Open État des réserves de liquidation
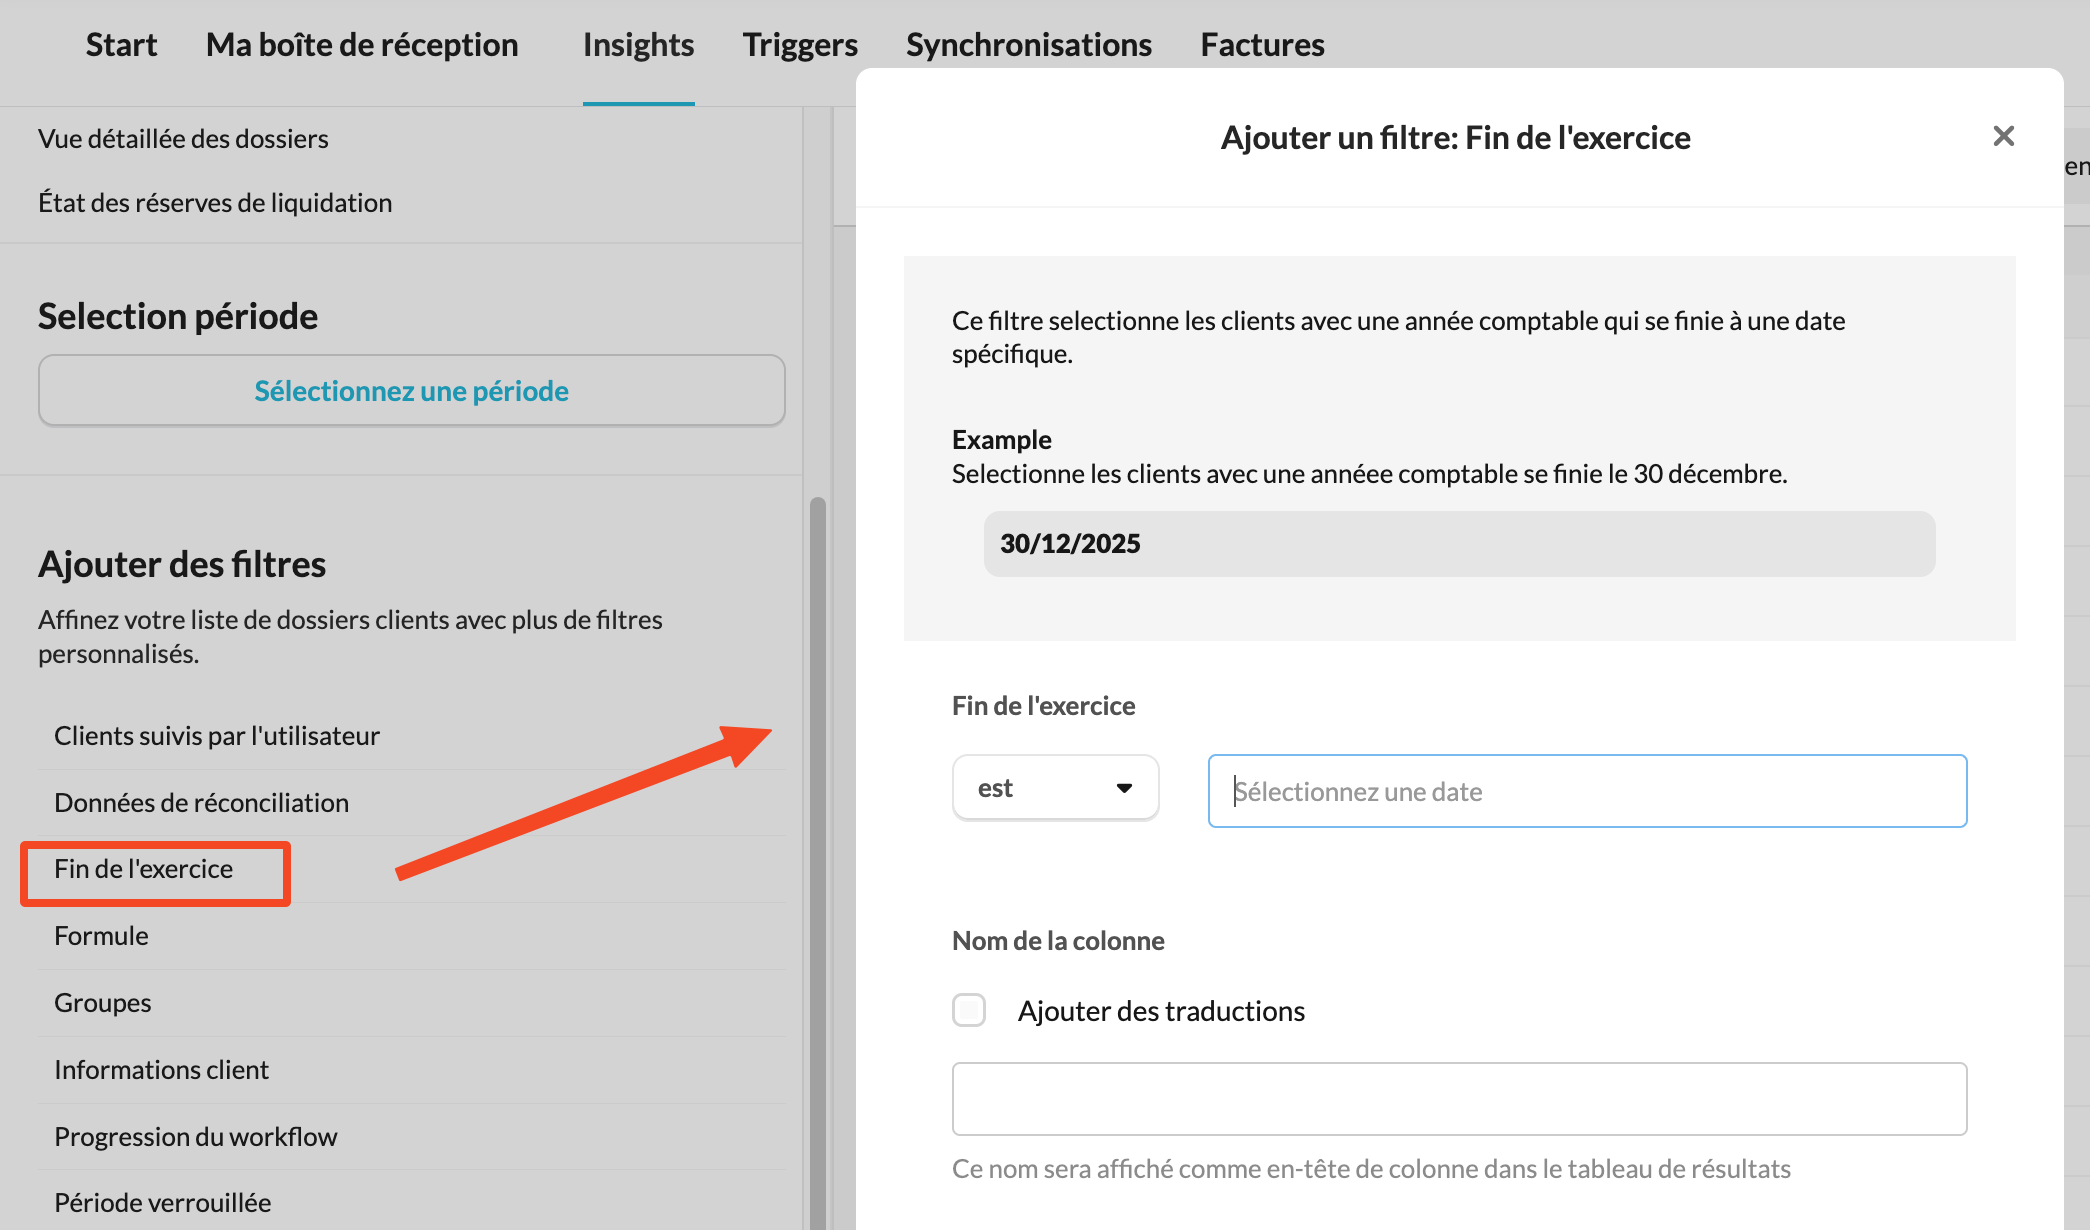This screenshot has width=2090, height=1230. (x=215, y=203)
